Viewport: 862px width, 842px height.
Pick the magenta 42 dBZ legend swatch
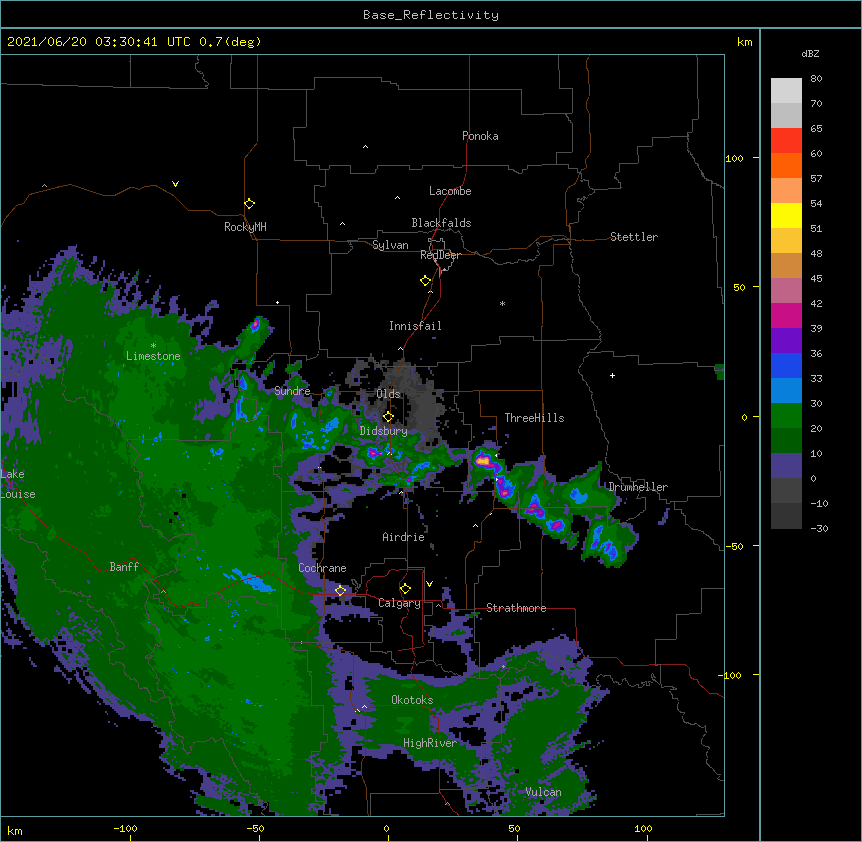[786, 315]
